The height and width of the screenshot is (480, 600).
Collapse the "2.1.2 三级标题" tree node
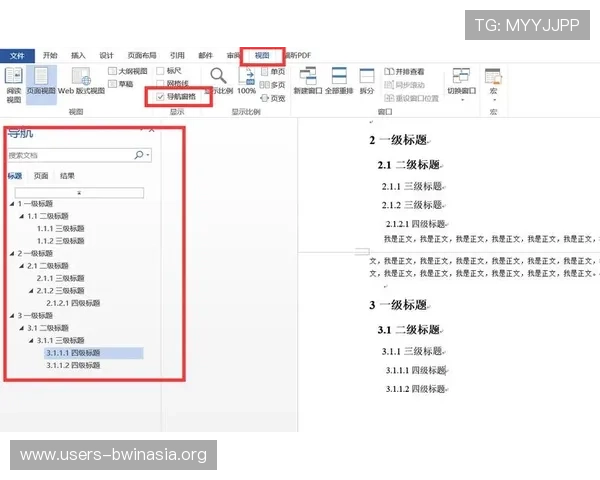tap(31, 291)
